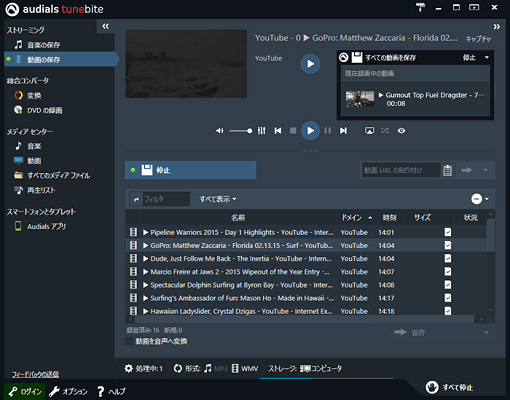
Task: Open オプション with the wrench icon
Action: pyautogui.click(x=69, y=391)
